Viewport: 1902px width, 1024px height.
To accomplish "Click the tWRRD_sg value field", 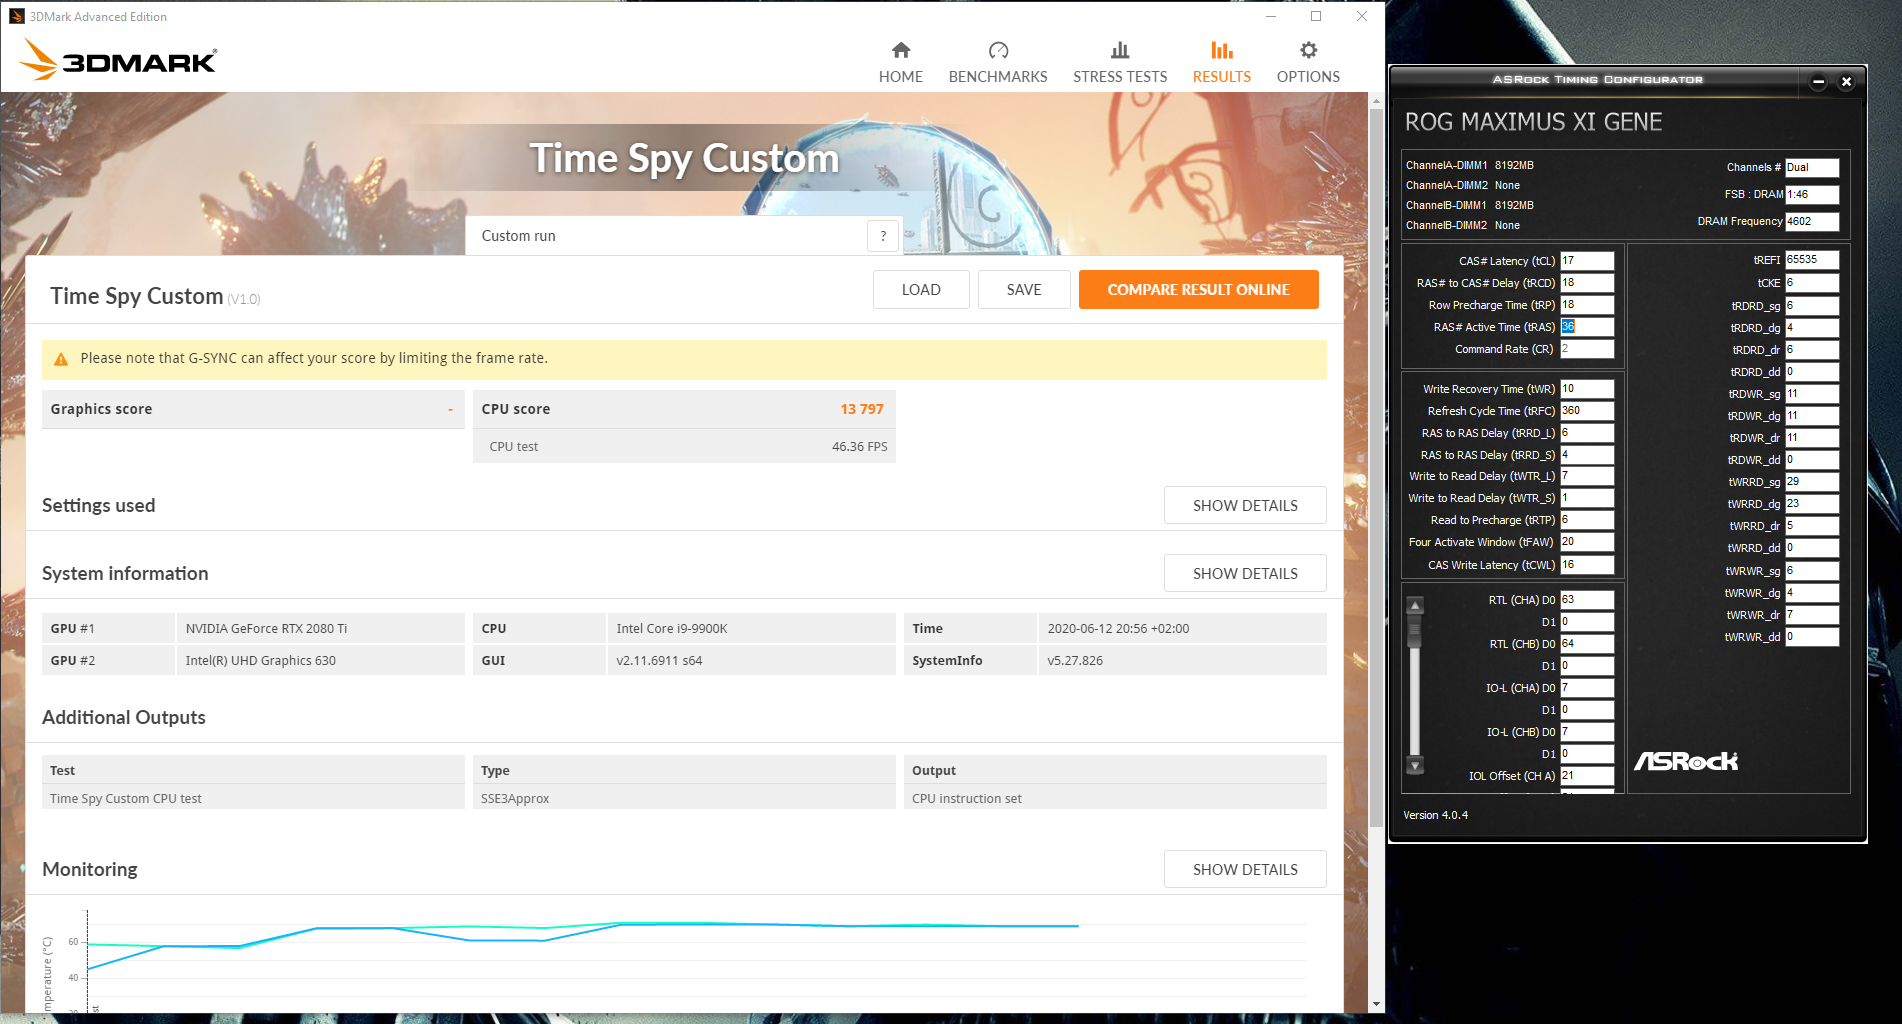I will pyautogui.click(x=1812, y=482).
